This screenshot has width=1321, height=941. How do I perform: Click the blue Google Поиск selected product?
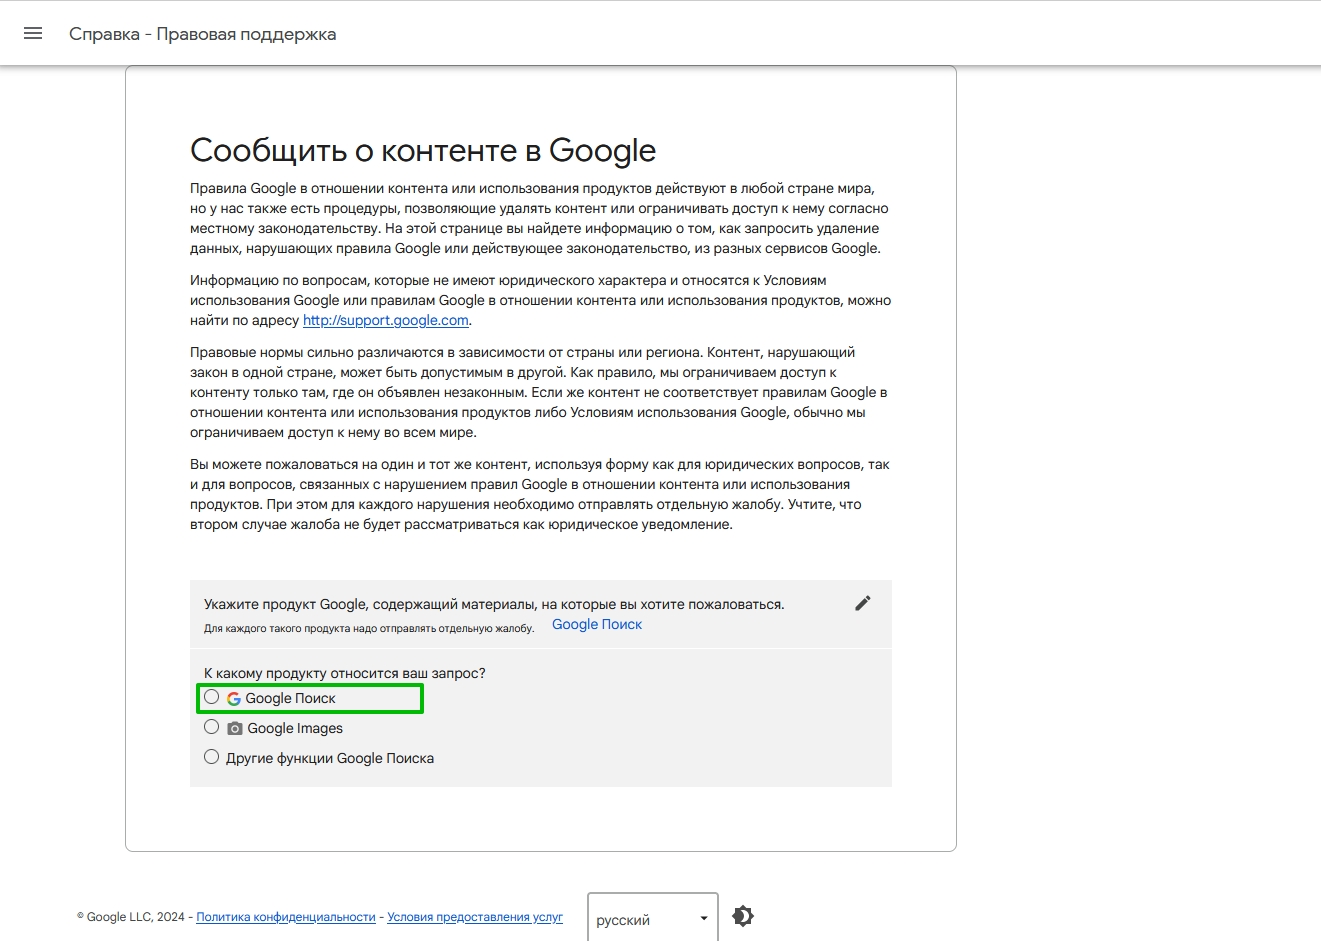[597, 624]
